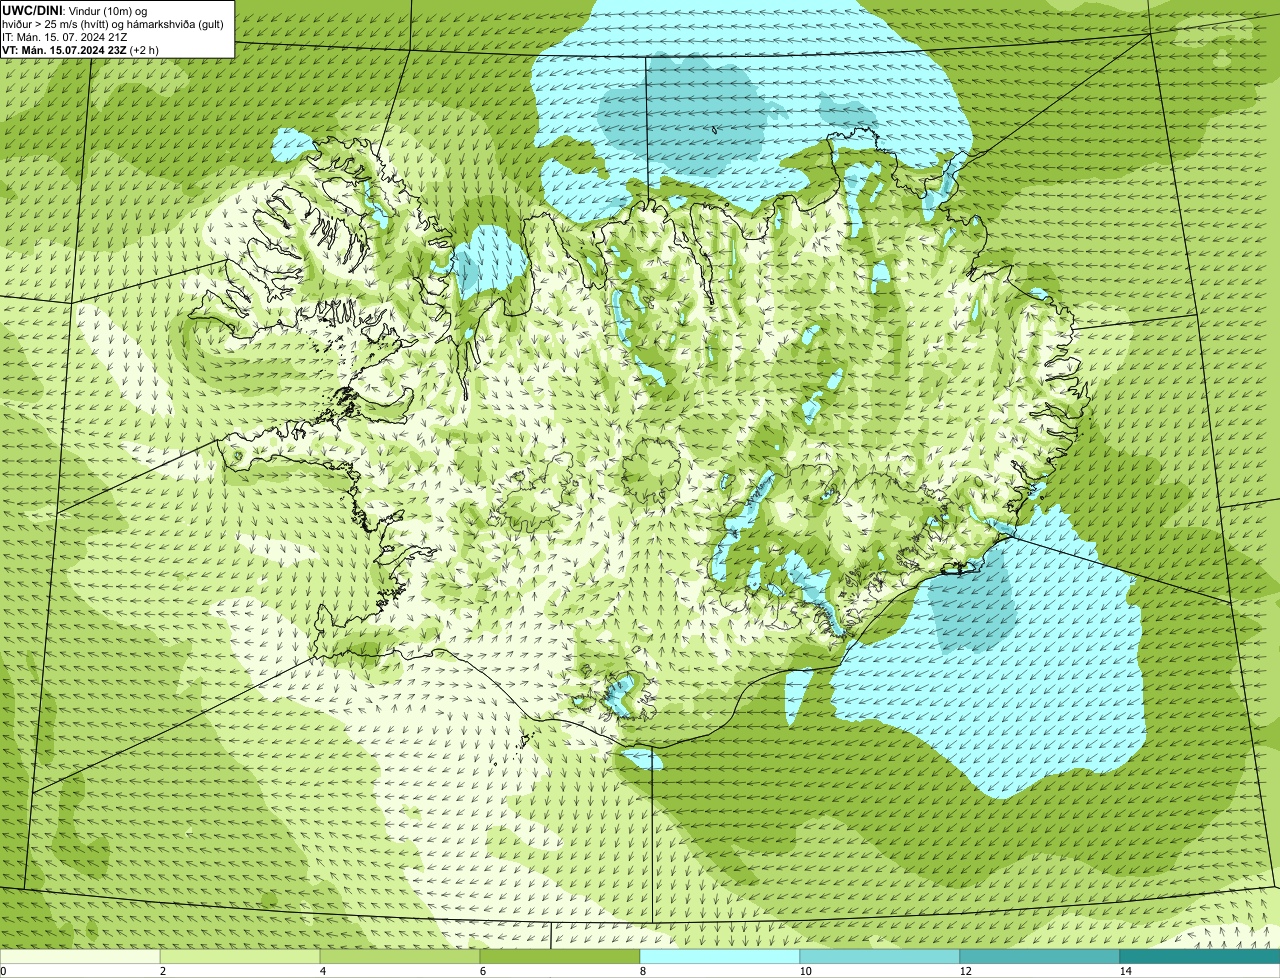
Task: Click the 'IT: Mán. 15. 07. 2024 21Z' line
Action: point(64,36)
